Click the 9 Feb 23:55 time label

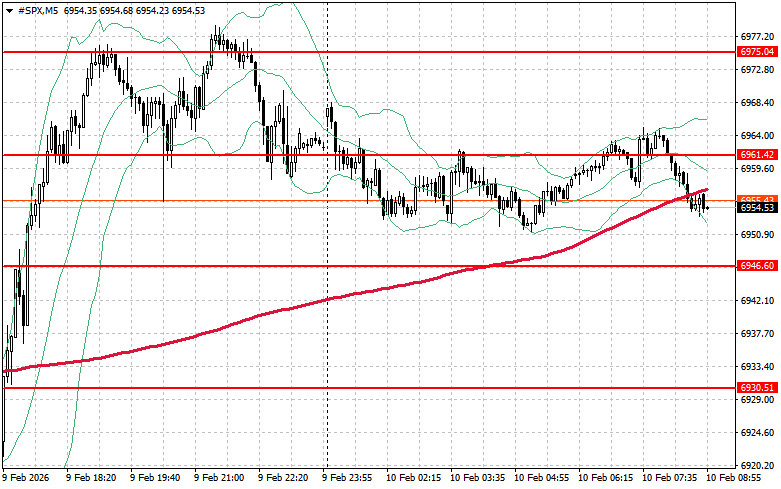pos(352,479)
